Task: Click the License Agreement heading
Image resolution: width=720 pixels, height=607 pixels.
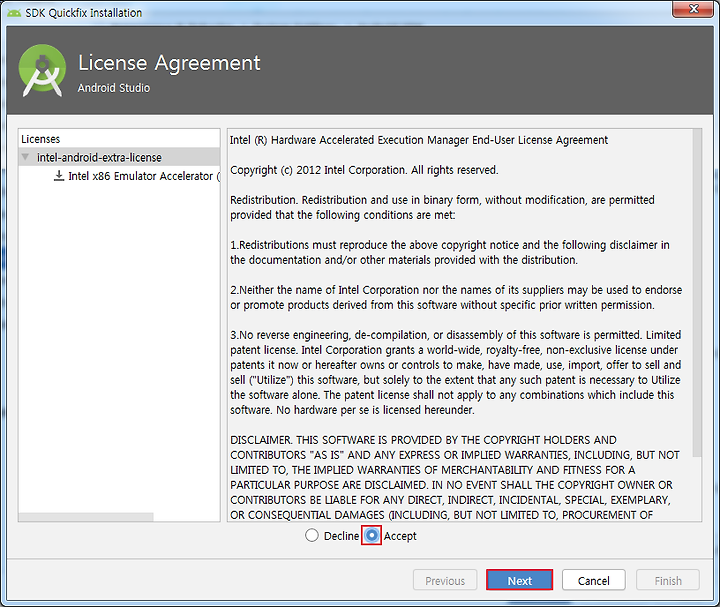Action: 169,62
